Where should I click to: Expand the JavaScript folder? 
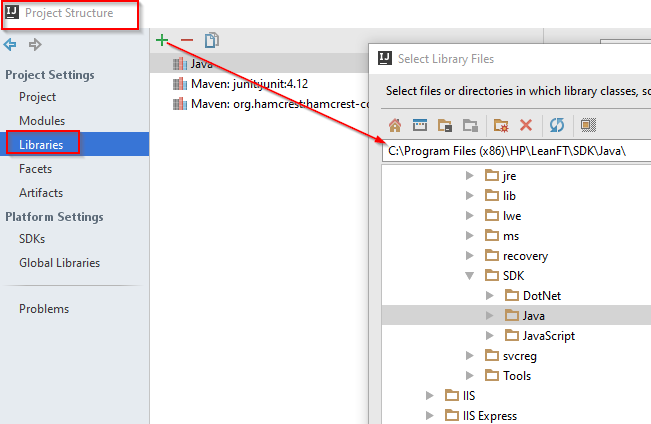tap(490, 336)
